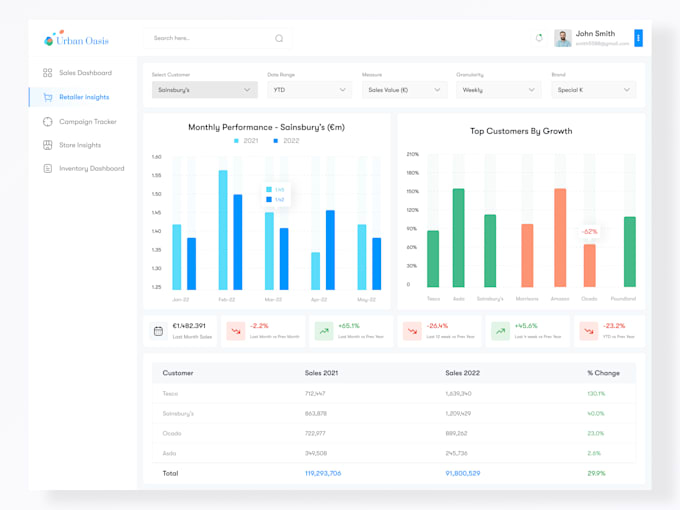Screen dimensions: 680x510
Task: Click the Sales Dashboard grid icon
Action: 48,73
